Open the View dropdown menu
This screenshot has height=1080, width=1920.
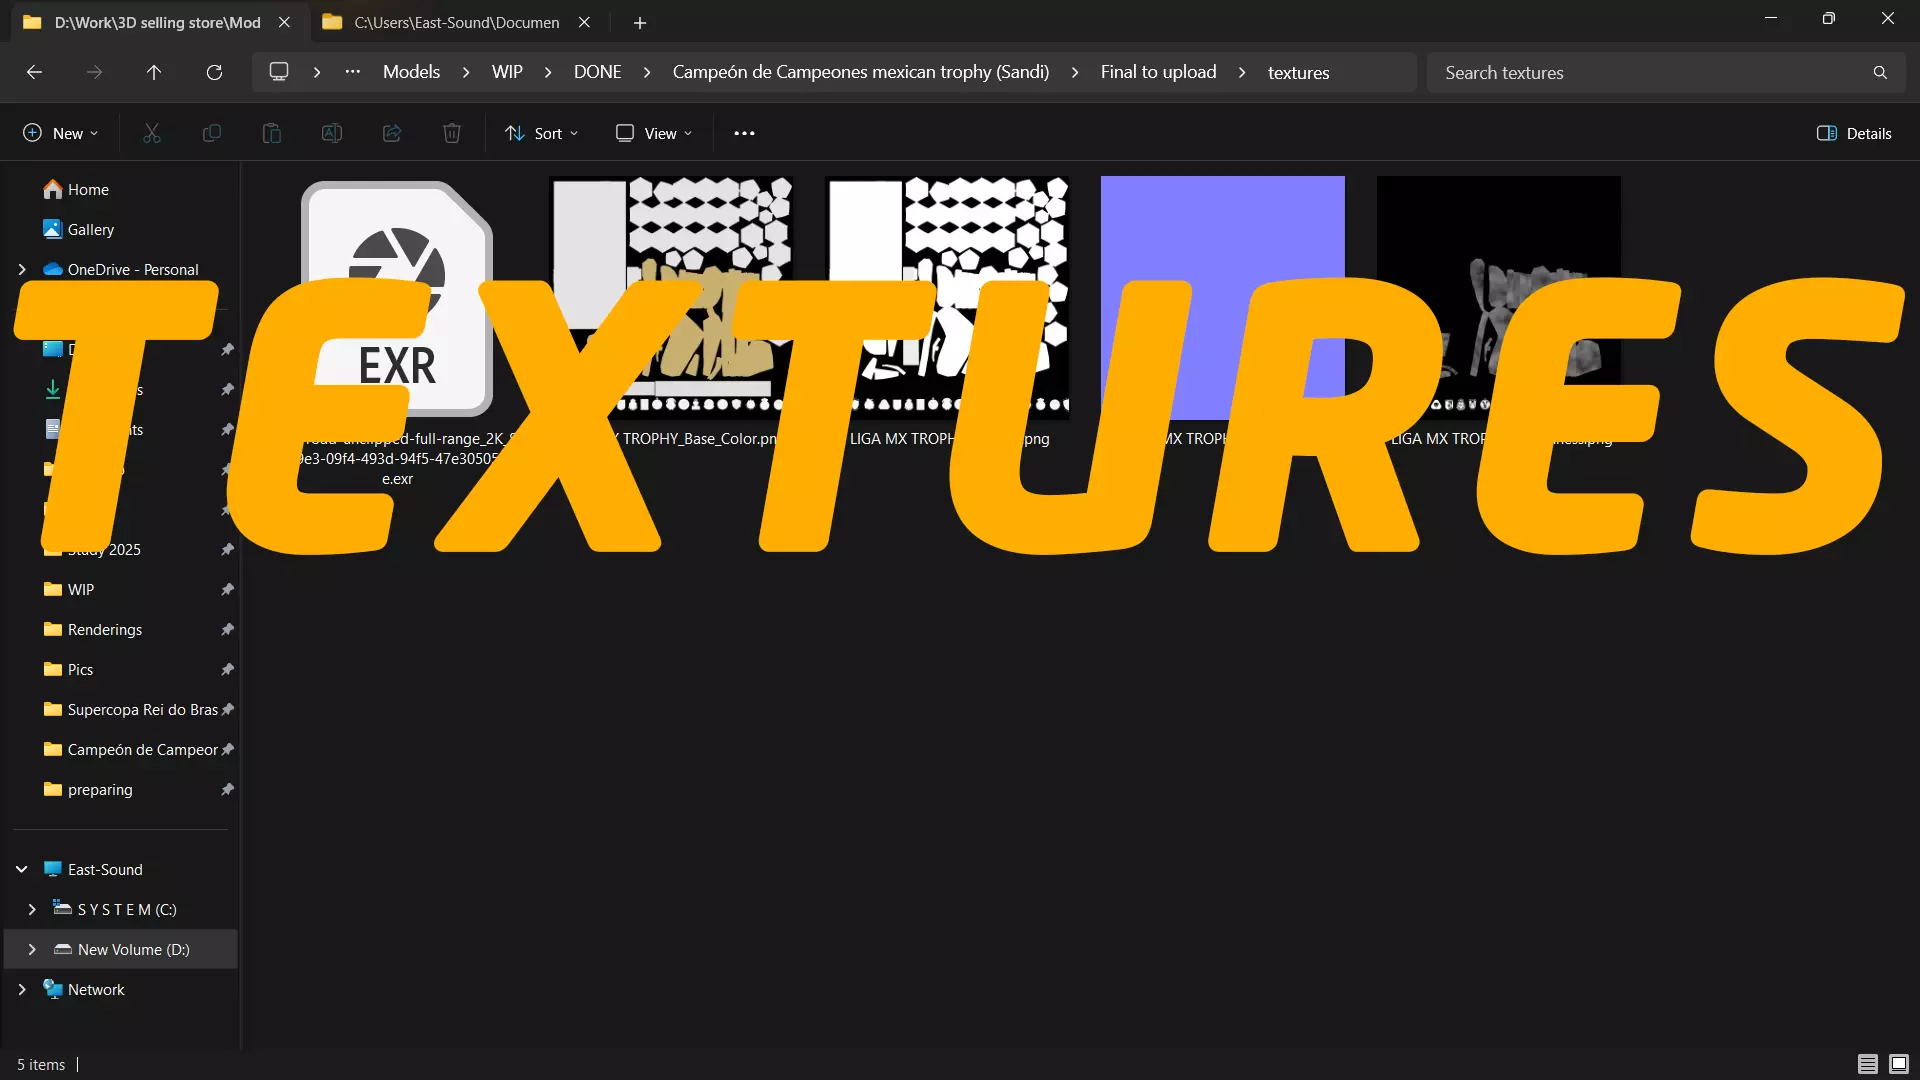(654, 133)
